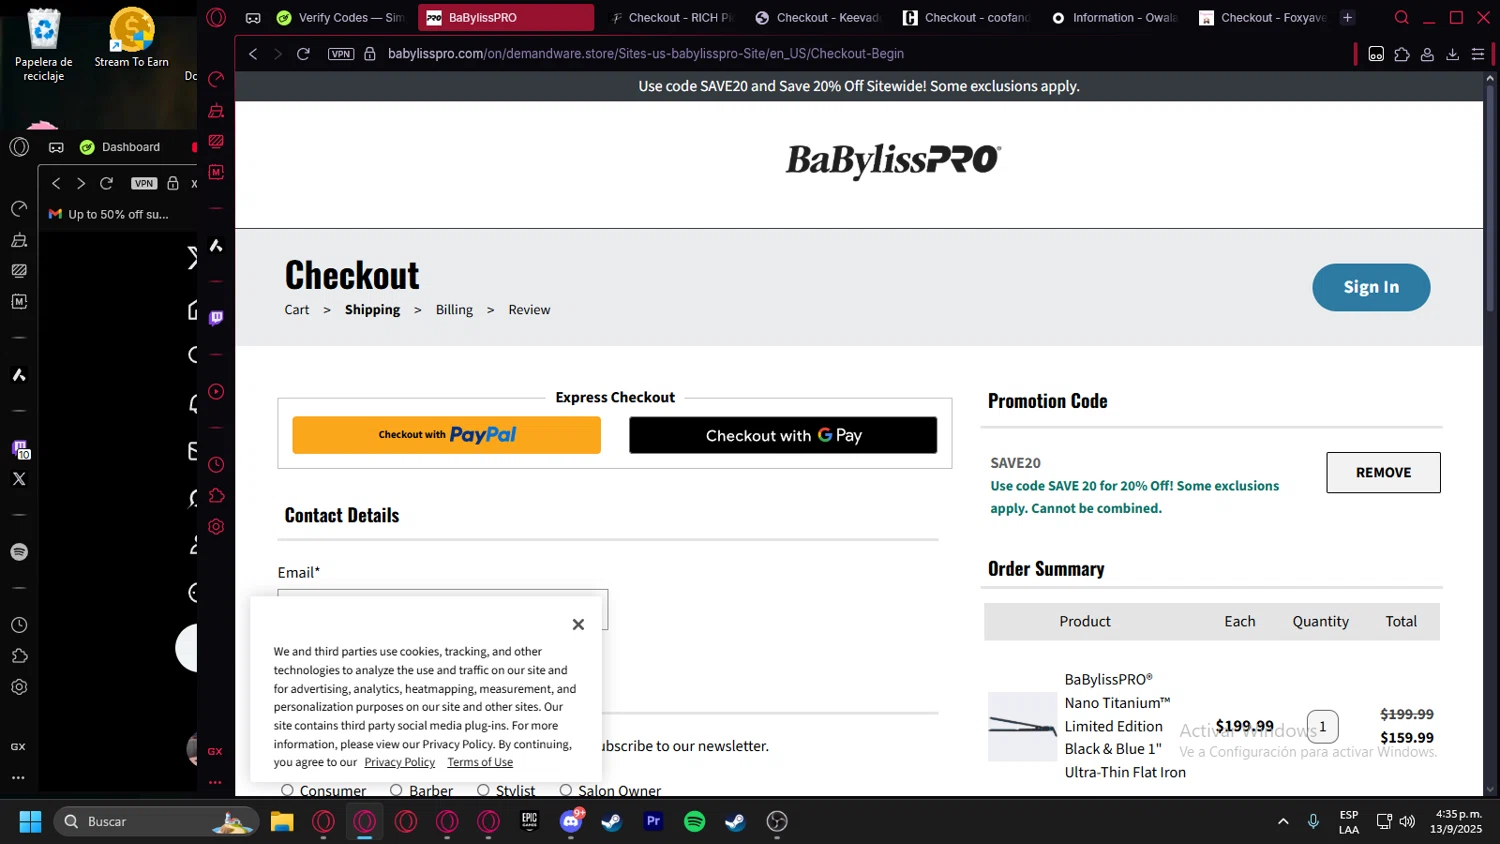Viewport: 1500px width, 844px height.
Task: Switch to Checkout - Foxyave tab
Action: coord(1262,18)
